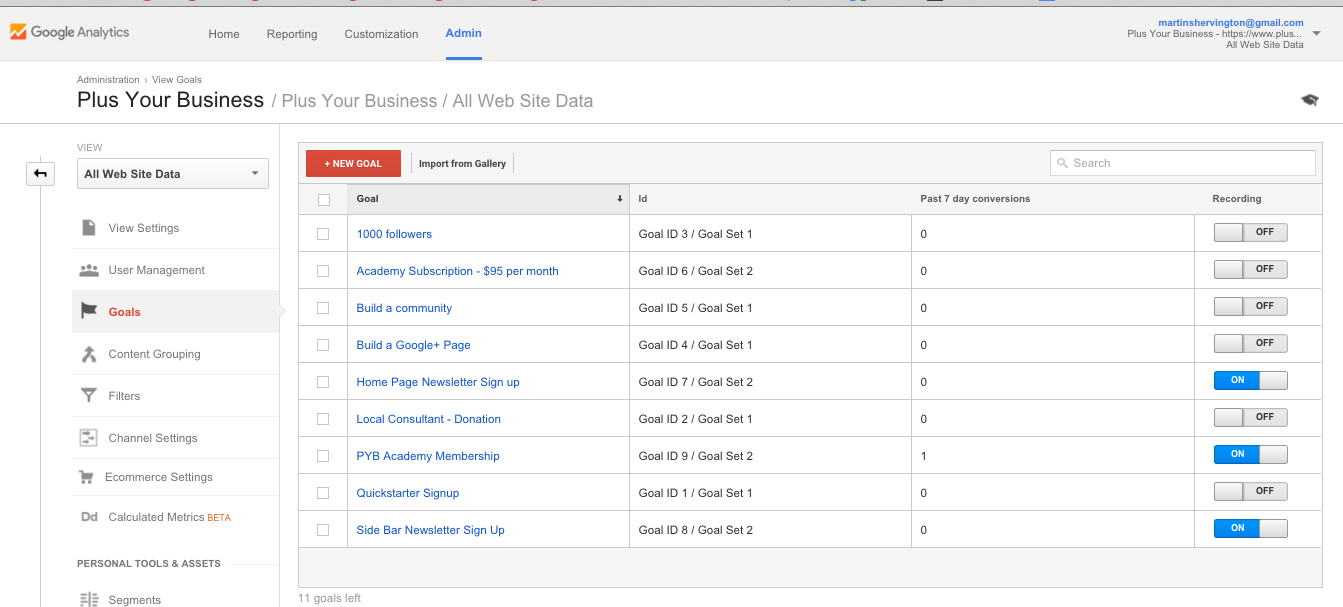Click the User Management people icon
This screenshot has height=607, width=1343.
point(89,270)
